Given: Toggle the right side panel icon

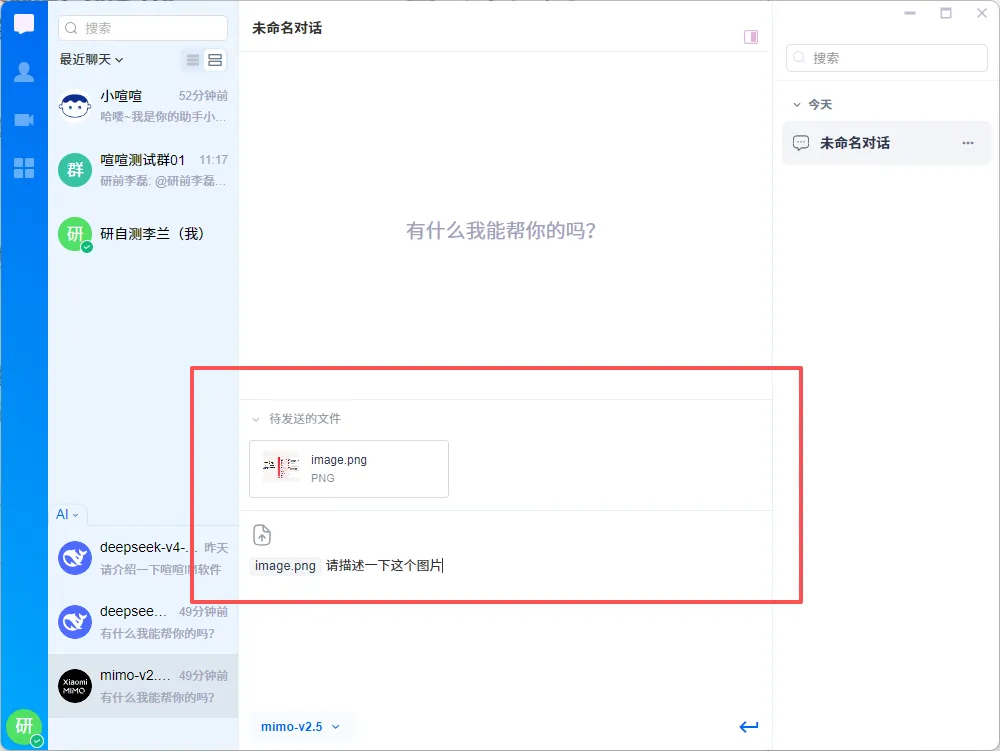Looking at the screenshot, I should tap(751, 37).
